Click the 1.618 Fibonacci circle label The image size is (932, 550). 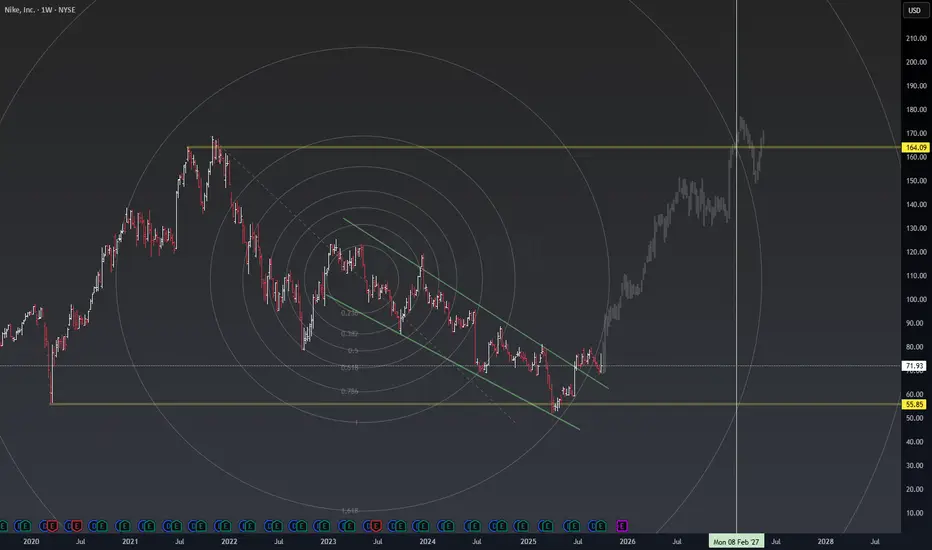point(350,511)
